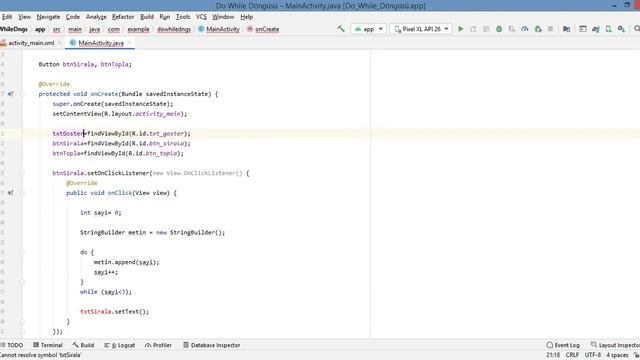
Task: Open the Window menu
Action: (x=223, y=17)
